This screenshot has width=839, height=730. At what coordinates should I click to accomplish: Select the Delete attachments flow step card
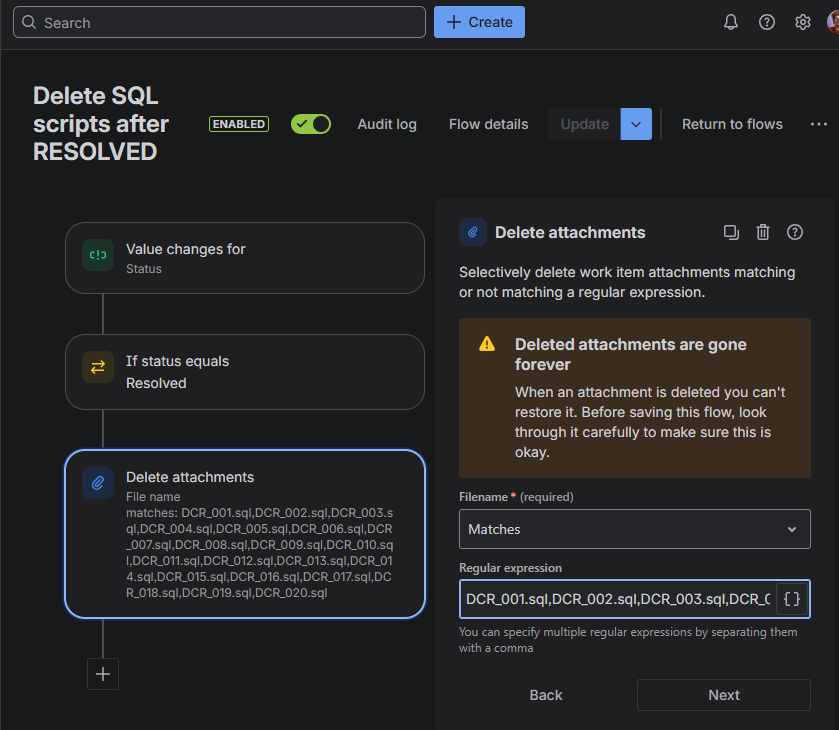(x=245, y=534)
